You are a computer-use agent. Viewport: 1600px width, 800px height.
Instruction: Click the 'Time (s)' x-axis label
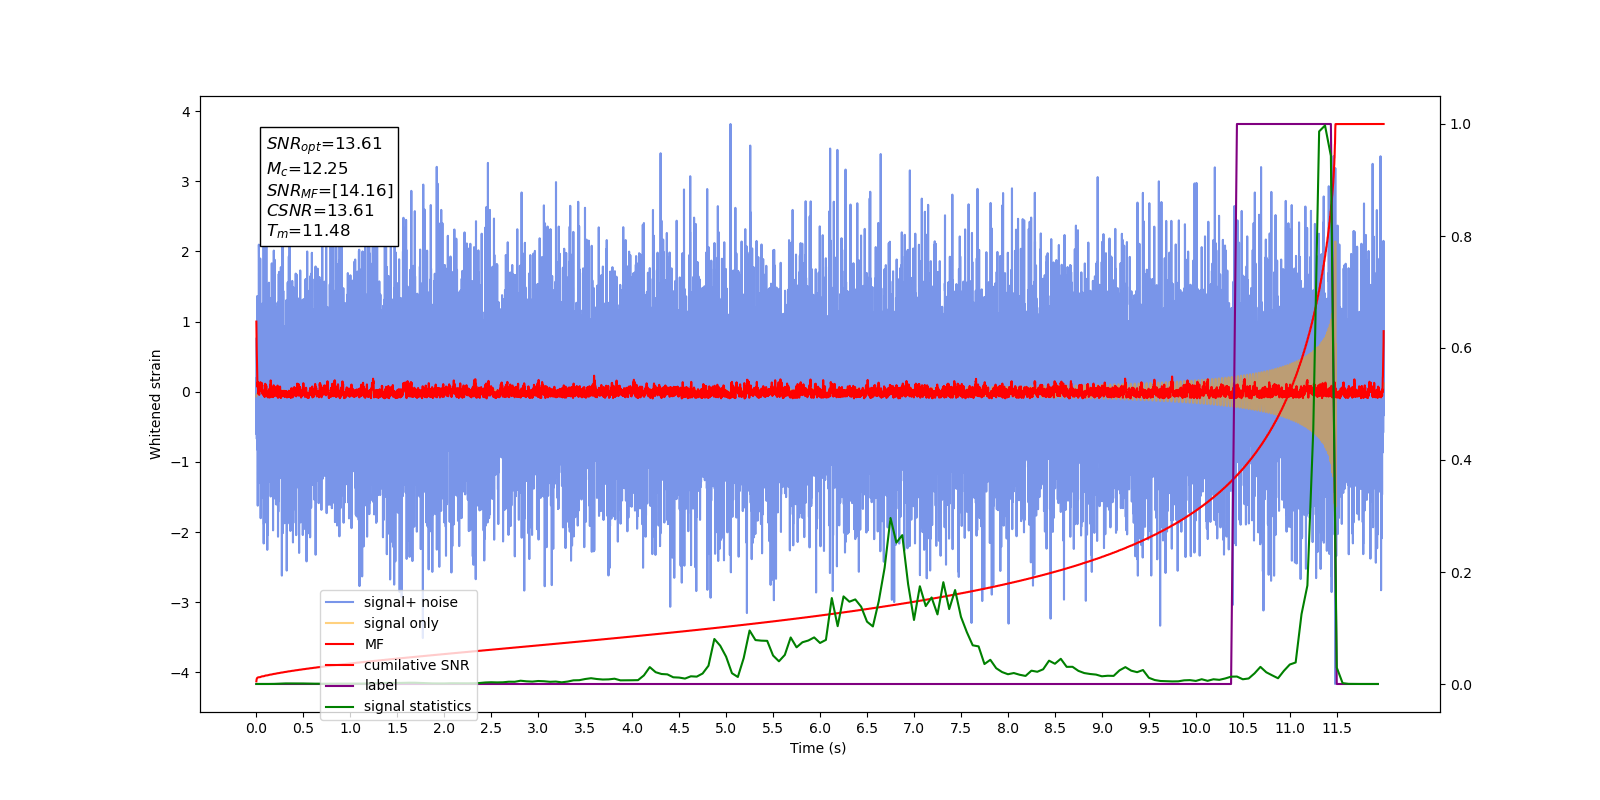(x=818, y=748)
